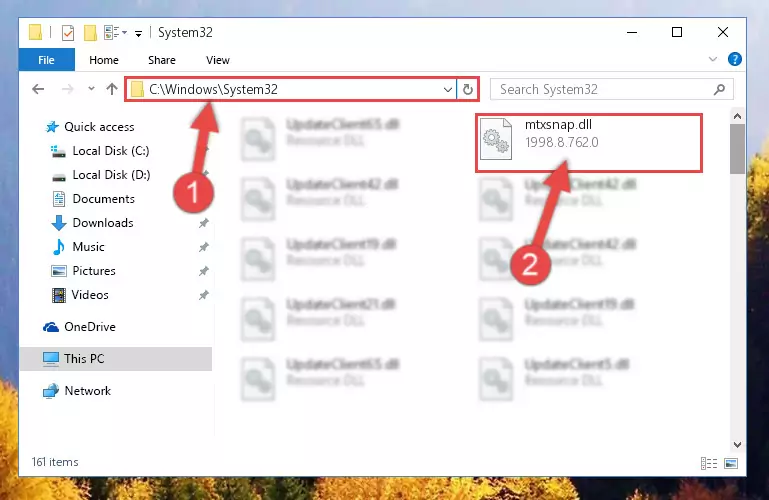Image resolution: width=769 pixels, height=500 pixels.
Task: Click the Properties checkmark icon in title bar
Action: click(x=68, y=33)
